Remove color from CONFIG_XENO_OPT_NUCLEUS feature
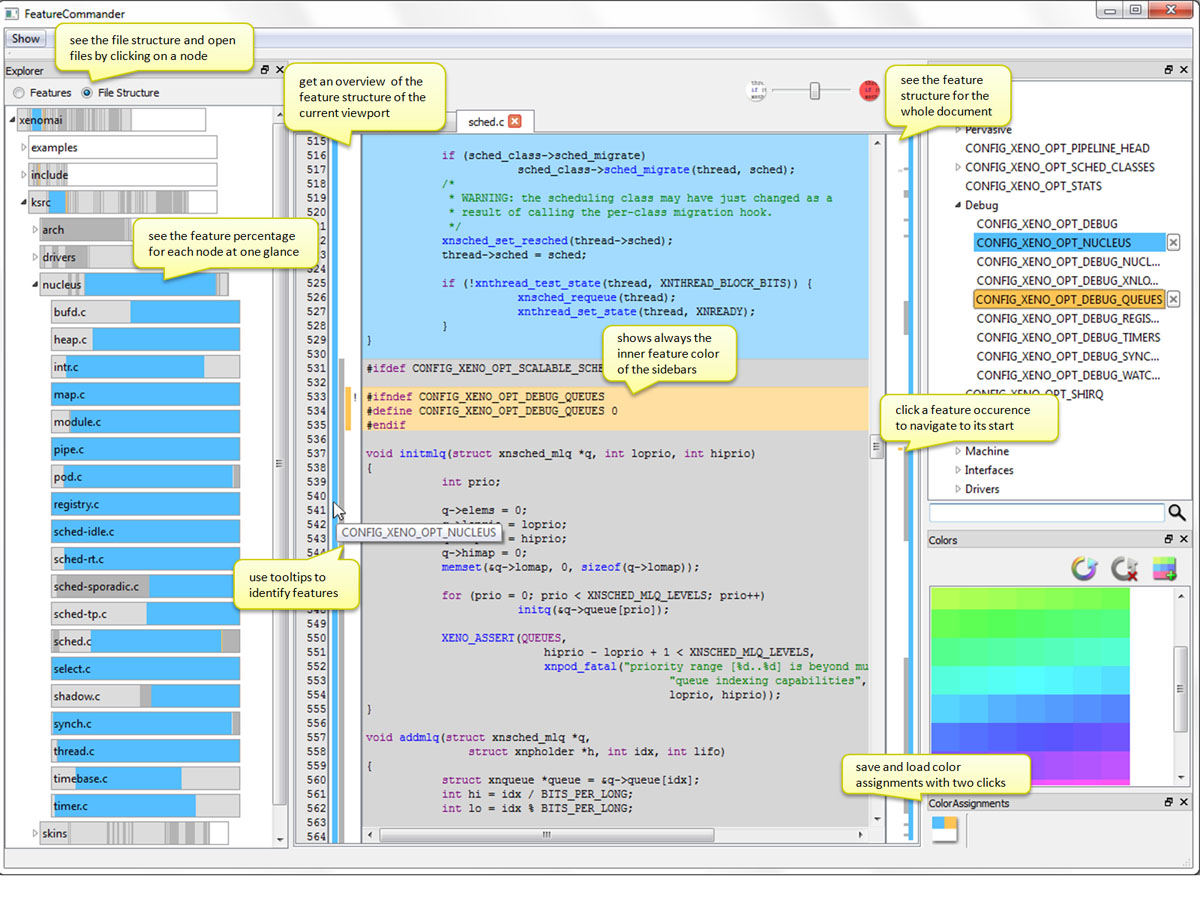This screenshot has width=1200, height=900. (x=1174, y=242)
